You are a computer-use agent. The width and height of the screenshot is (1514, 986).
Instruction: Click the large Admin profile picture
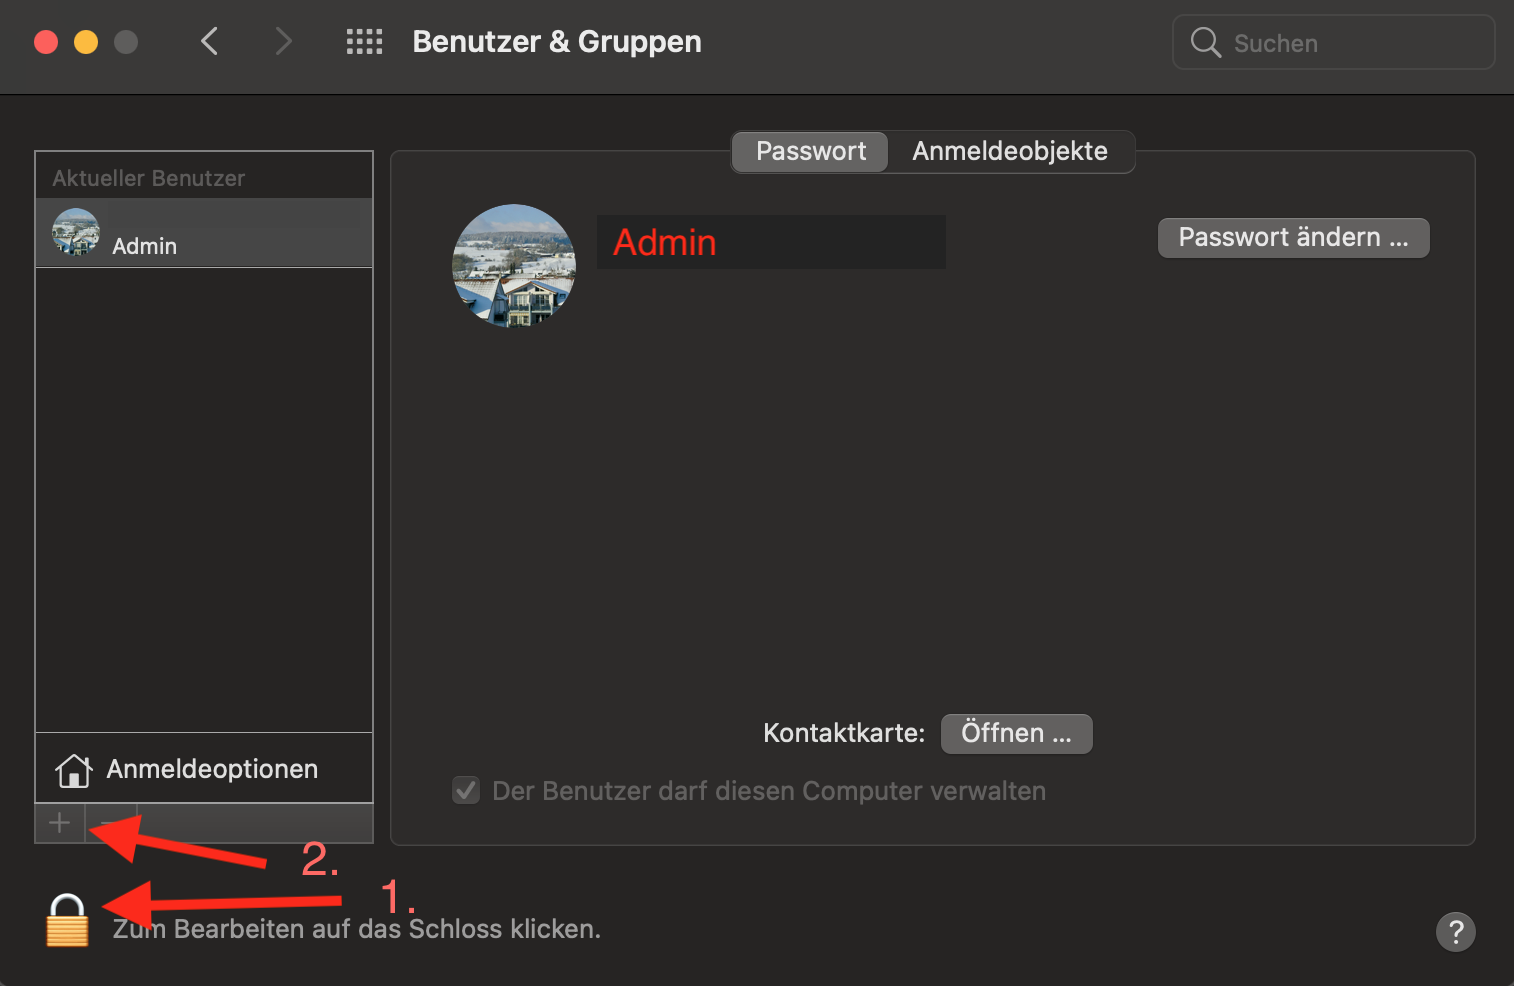coord(514,266)
